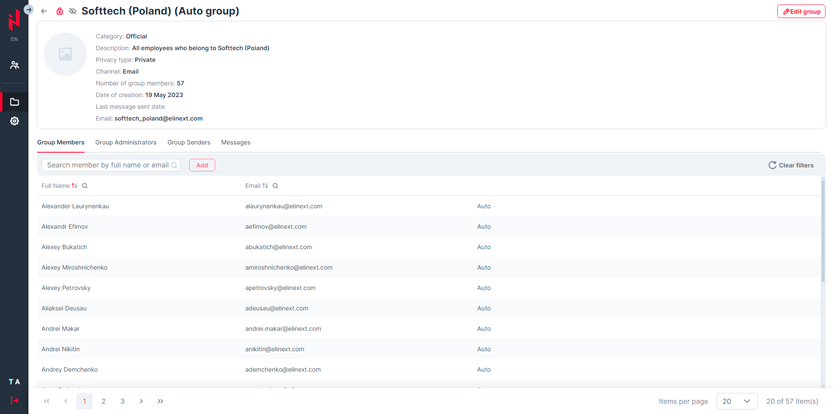Switch to the Group Administrators tab
Screen dimensions: 834x414
pos(126,143)
